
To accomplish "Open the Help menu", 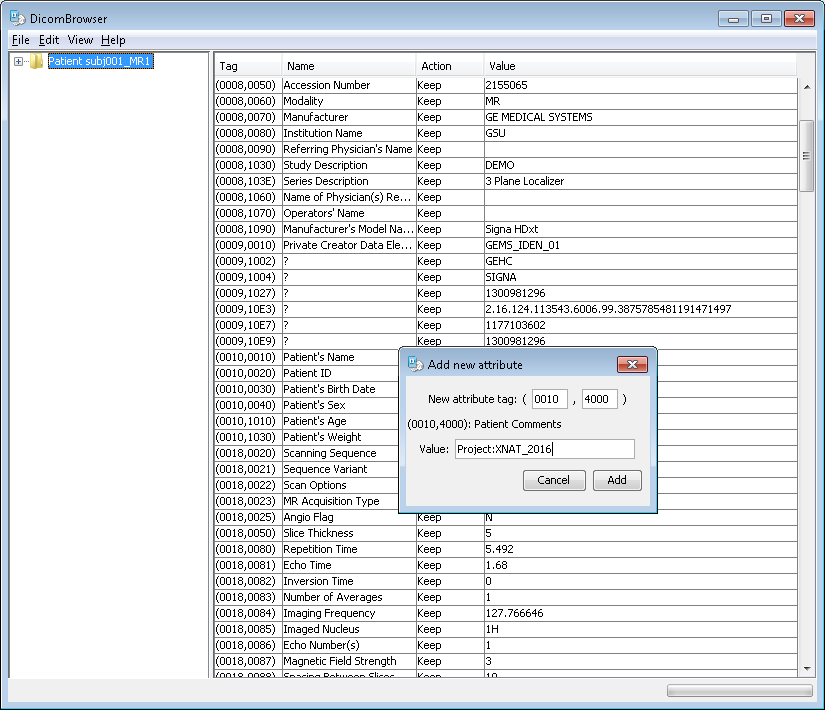I will point(113,40).
